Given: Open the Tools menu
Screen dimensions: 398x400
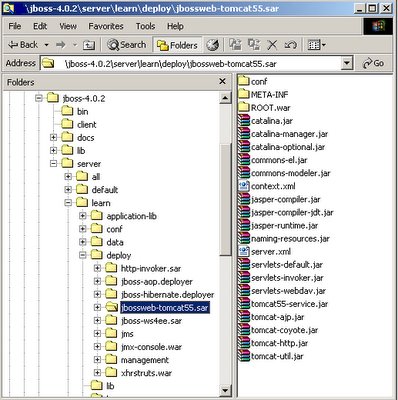Looking at the screenshot, I should click(x=145, y=26).
